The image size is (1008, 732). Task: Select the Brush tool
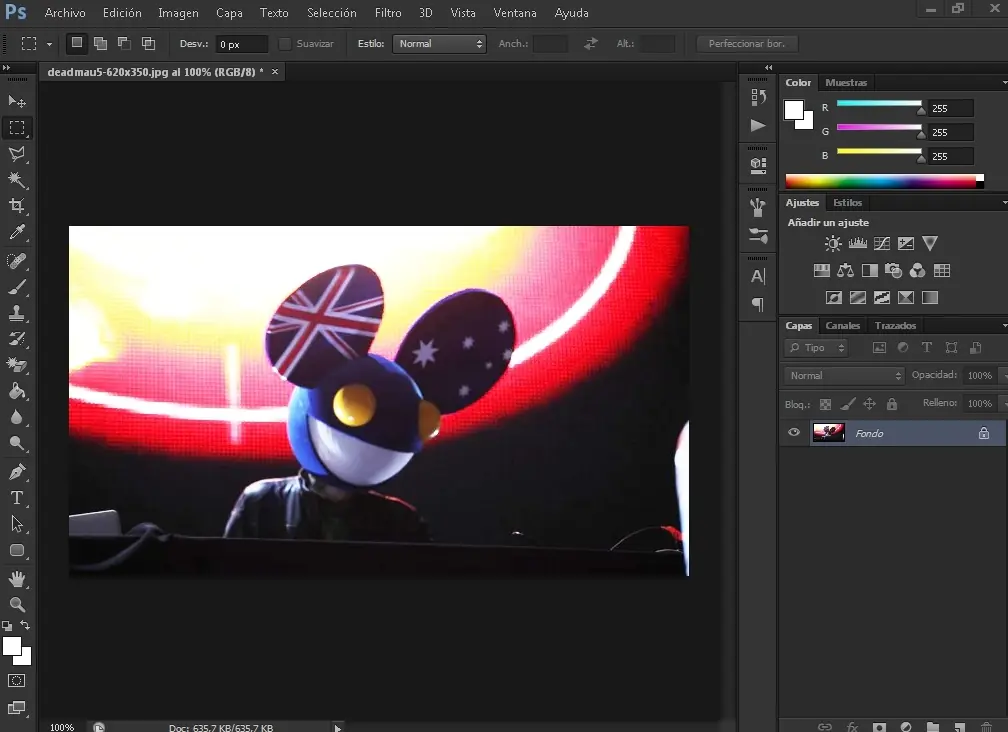click(17, 287)
